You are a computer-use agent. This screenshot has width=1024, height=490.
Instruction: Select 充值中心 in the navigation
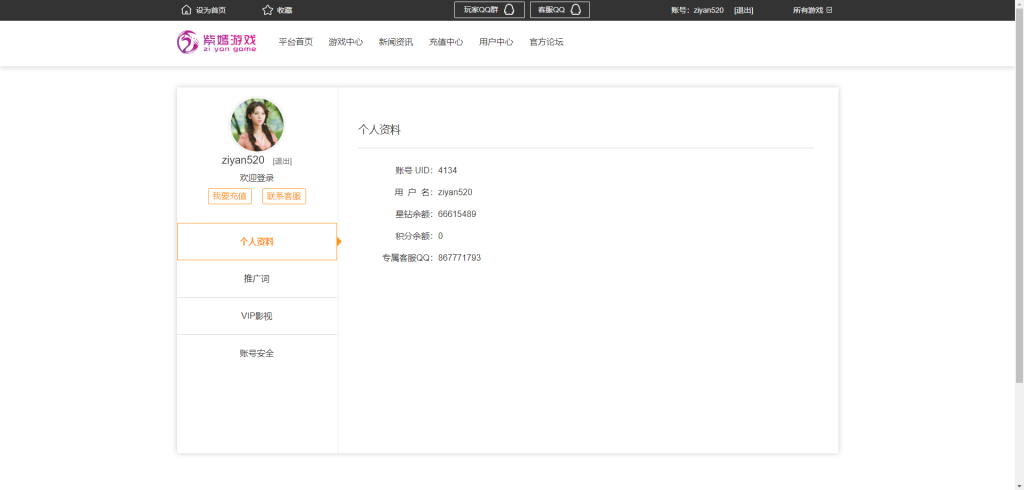445,42
